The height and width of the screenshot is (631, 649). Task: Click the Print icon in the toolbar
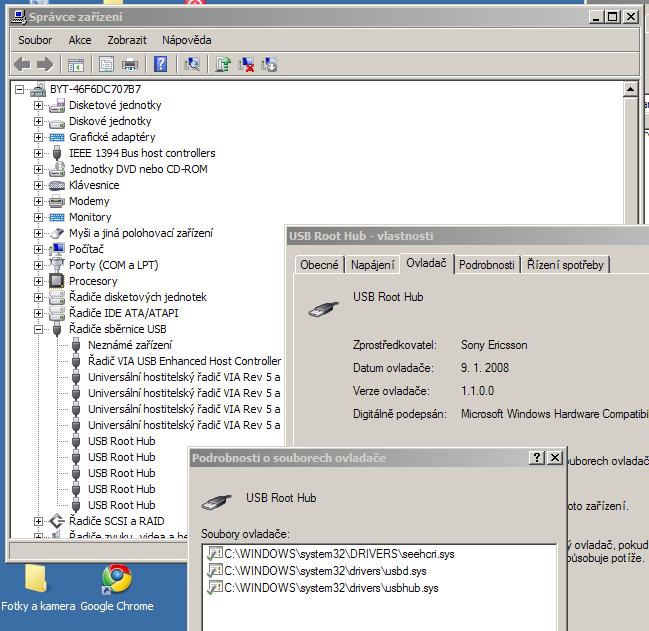click(130, 64)
